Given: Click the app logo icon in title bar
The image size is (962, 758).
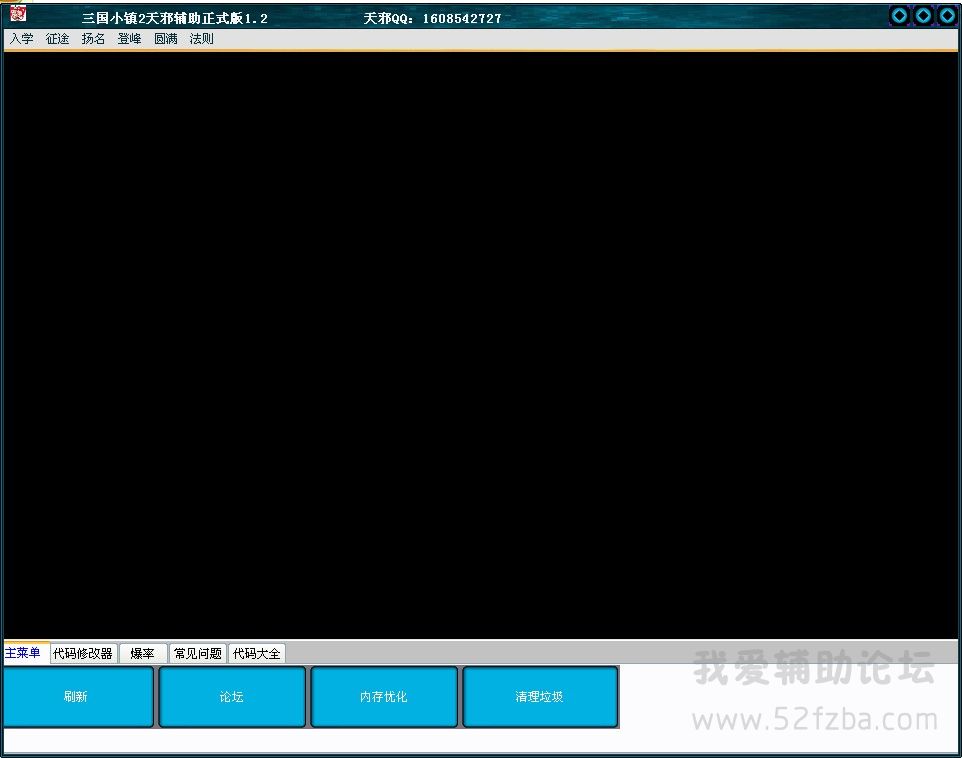Looking at the screenshot, I should (x=18, y=14).
